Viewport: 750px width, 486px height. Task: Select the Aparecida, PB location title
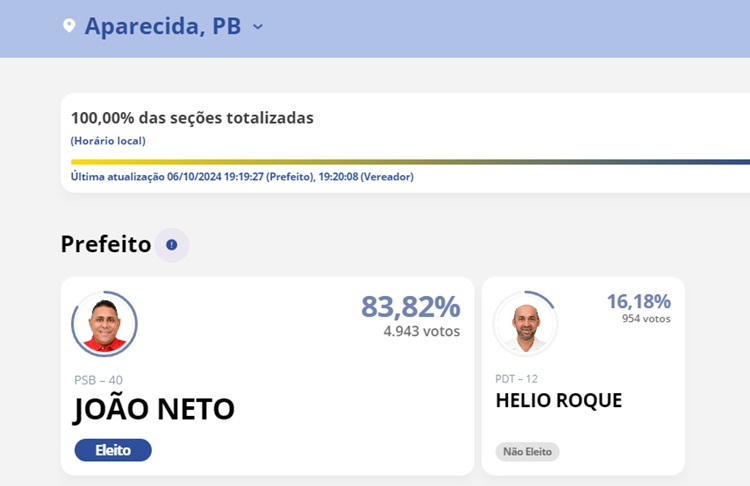[x=162, y=26]
